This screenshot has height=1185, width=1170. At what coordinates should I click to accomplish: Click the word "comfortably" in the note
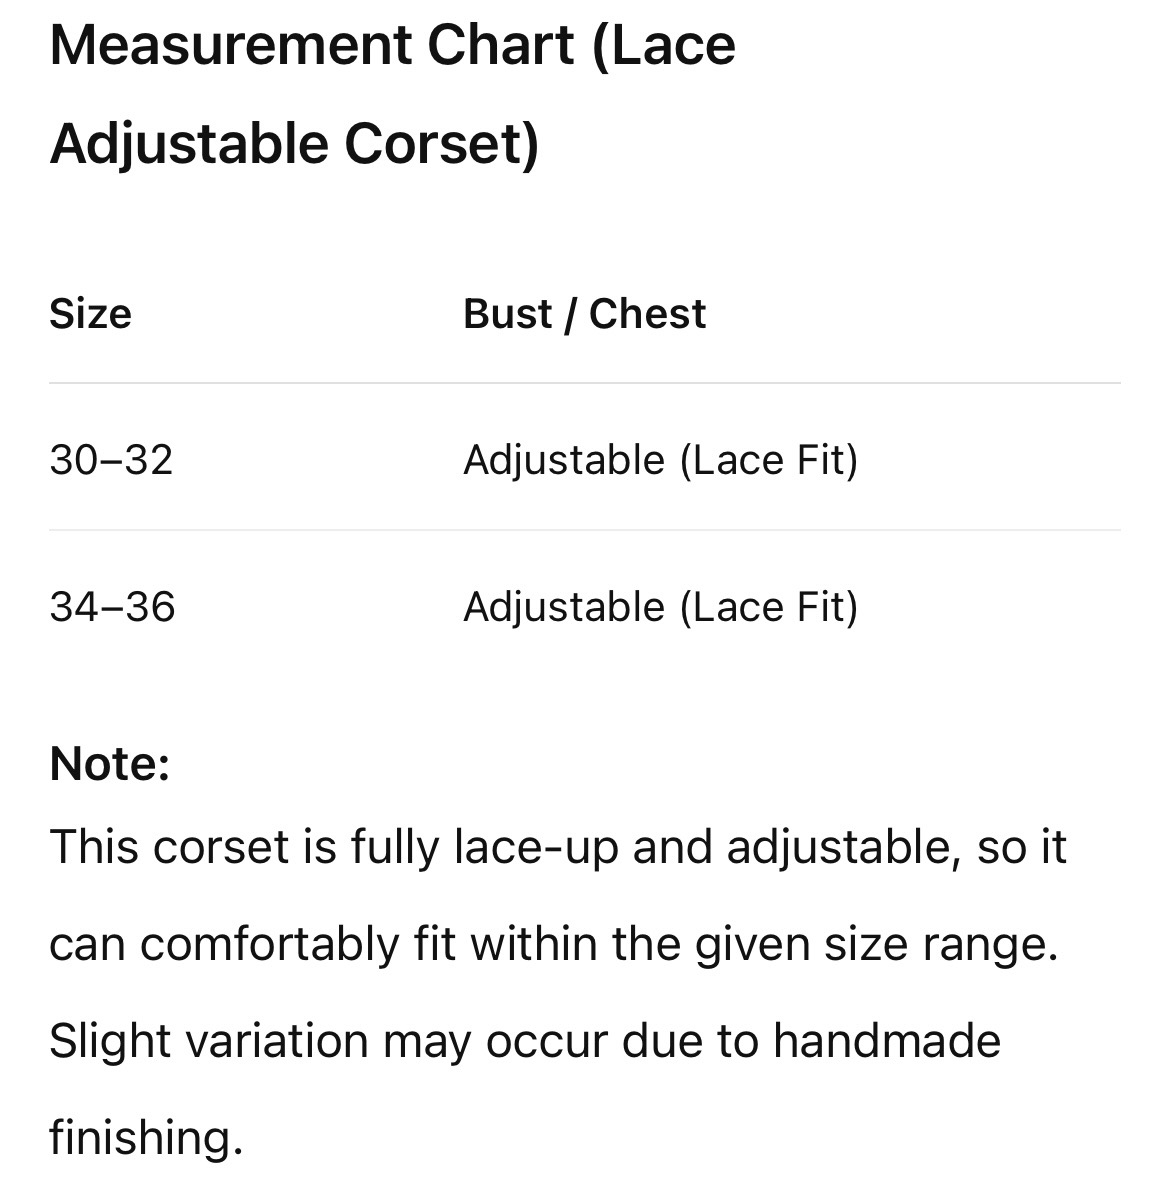pos(270,945)
